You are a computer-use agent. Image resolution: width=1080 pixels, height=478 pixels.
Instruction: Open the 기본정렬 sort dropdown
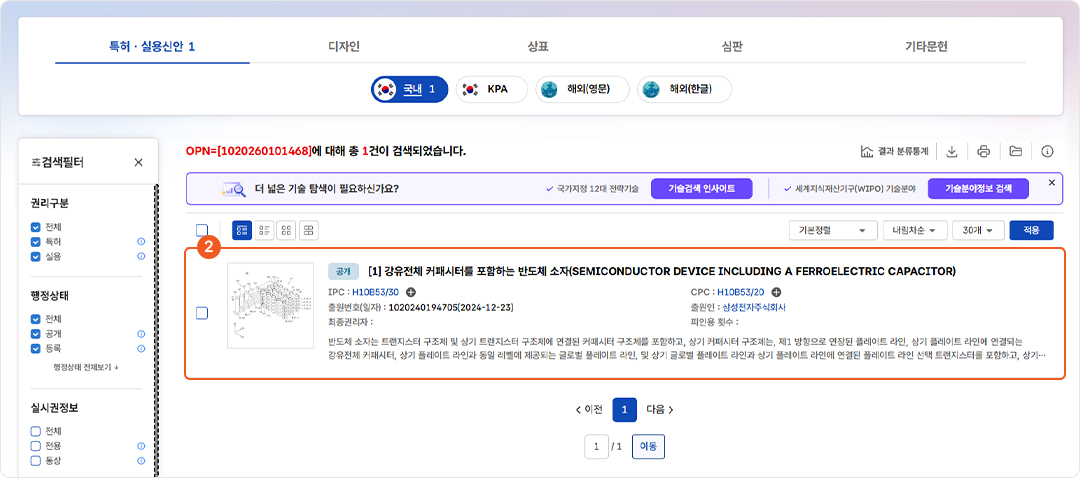click(833, 230)
